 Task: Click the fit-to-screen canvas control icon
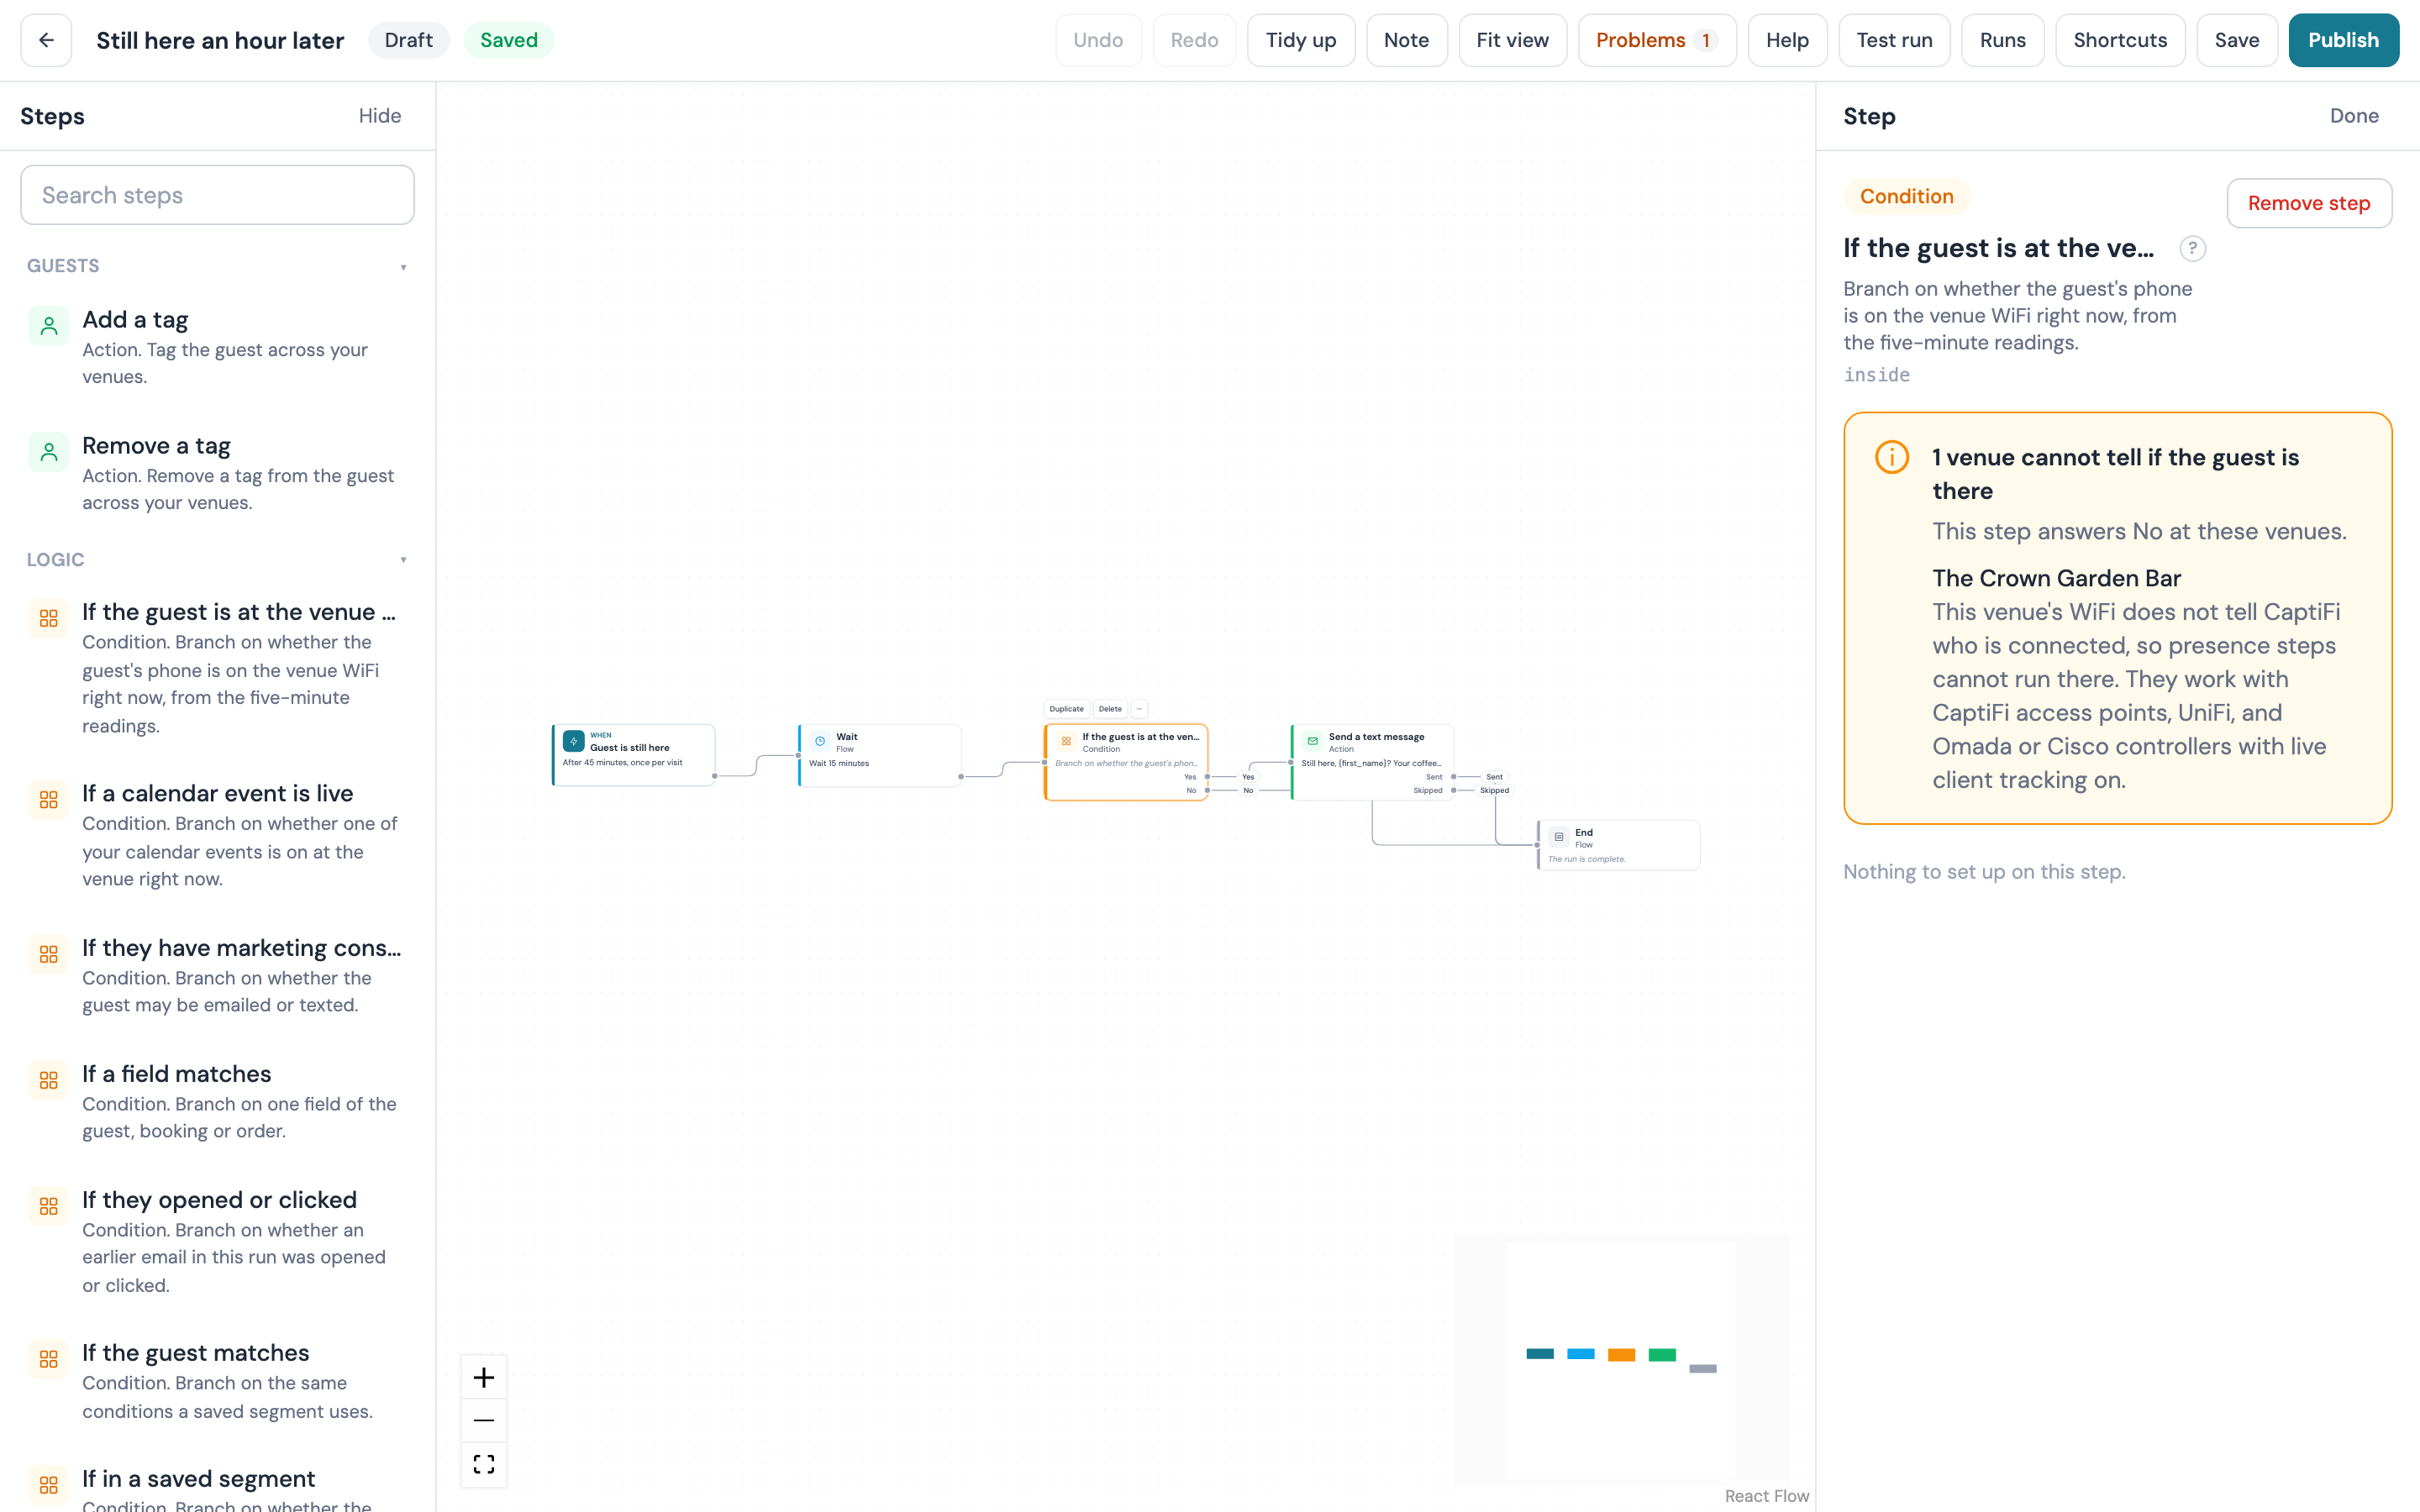click(484, 1464)
